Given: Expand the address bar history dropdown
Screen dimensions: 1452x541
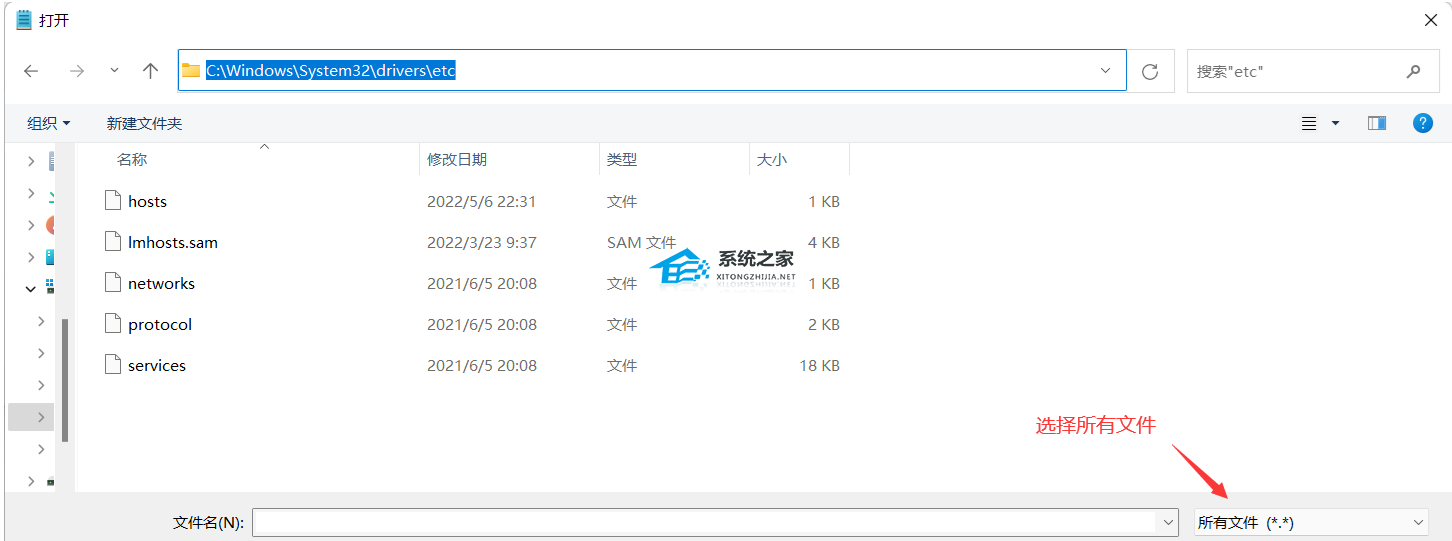Looking at the screenshot, I should coord(1105,71).
